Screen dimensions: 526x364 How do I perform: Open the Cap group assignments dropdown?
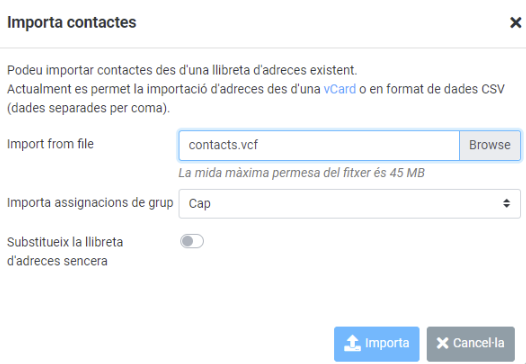click(x=350, y=204)
